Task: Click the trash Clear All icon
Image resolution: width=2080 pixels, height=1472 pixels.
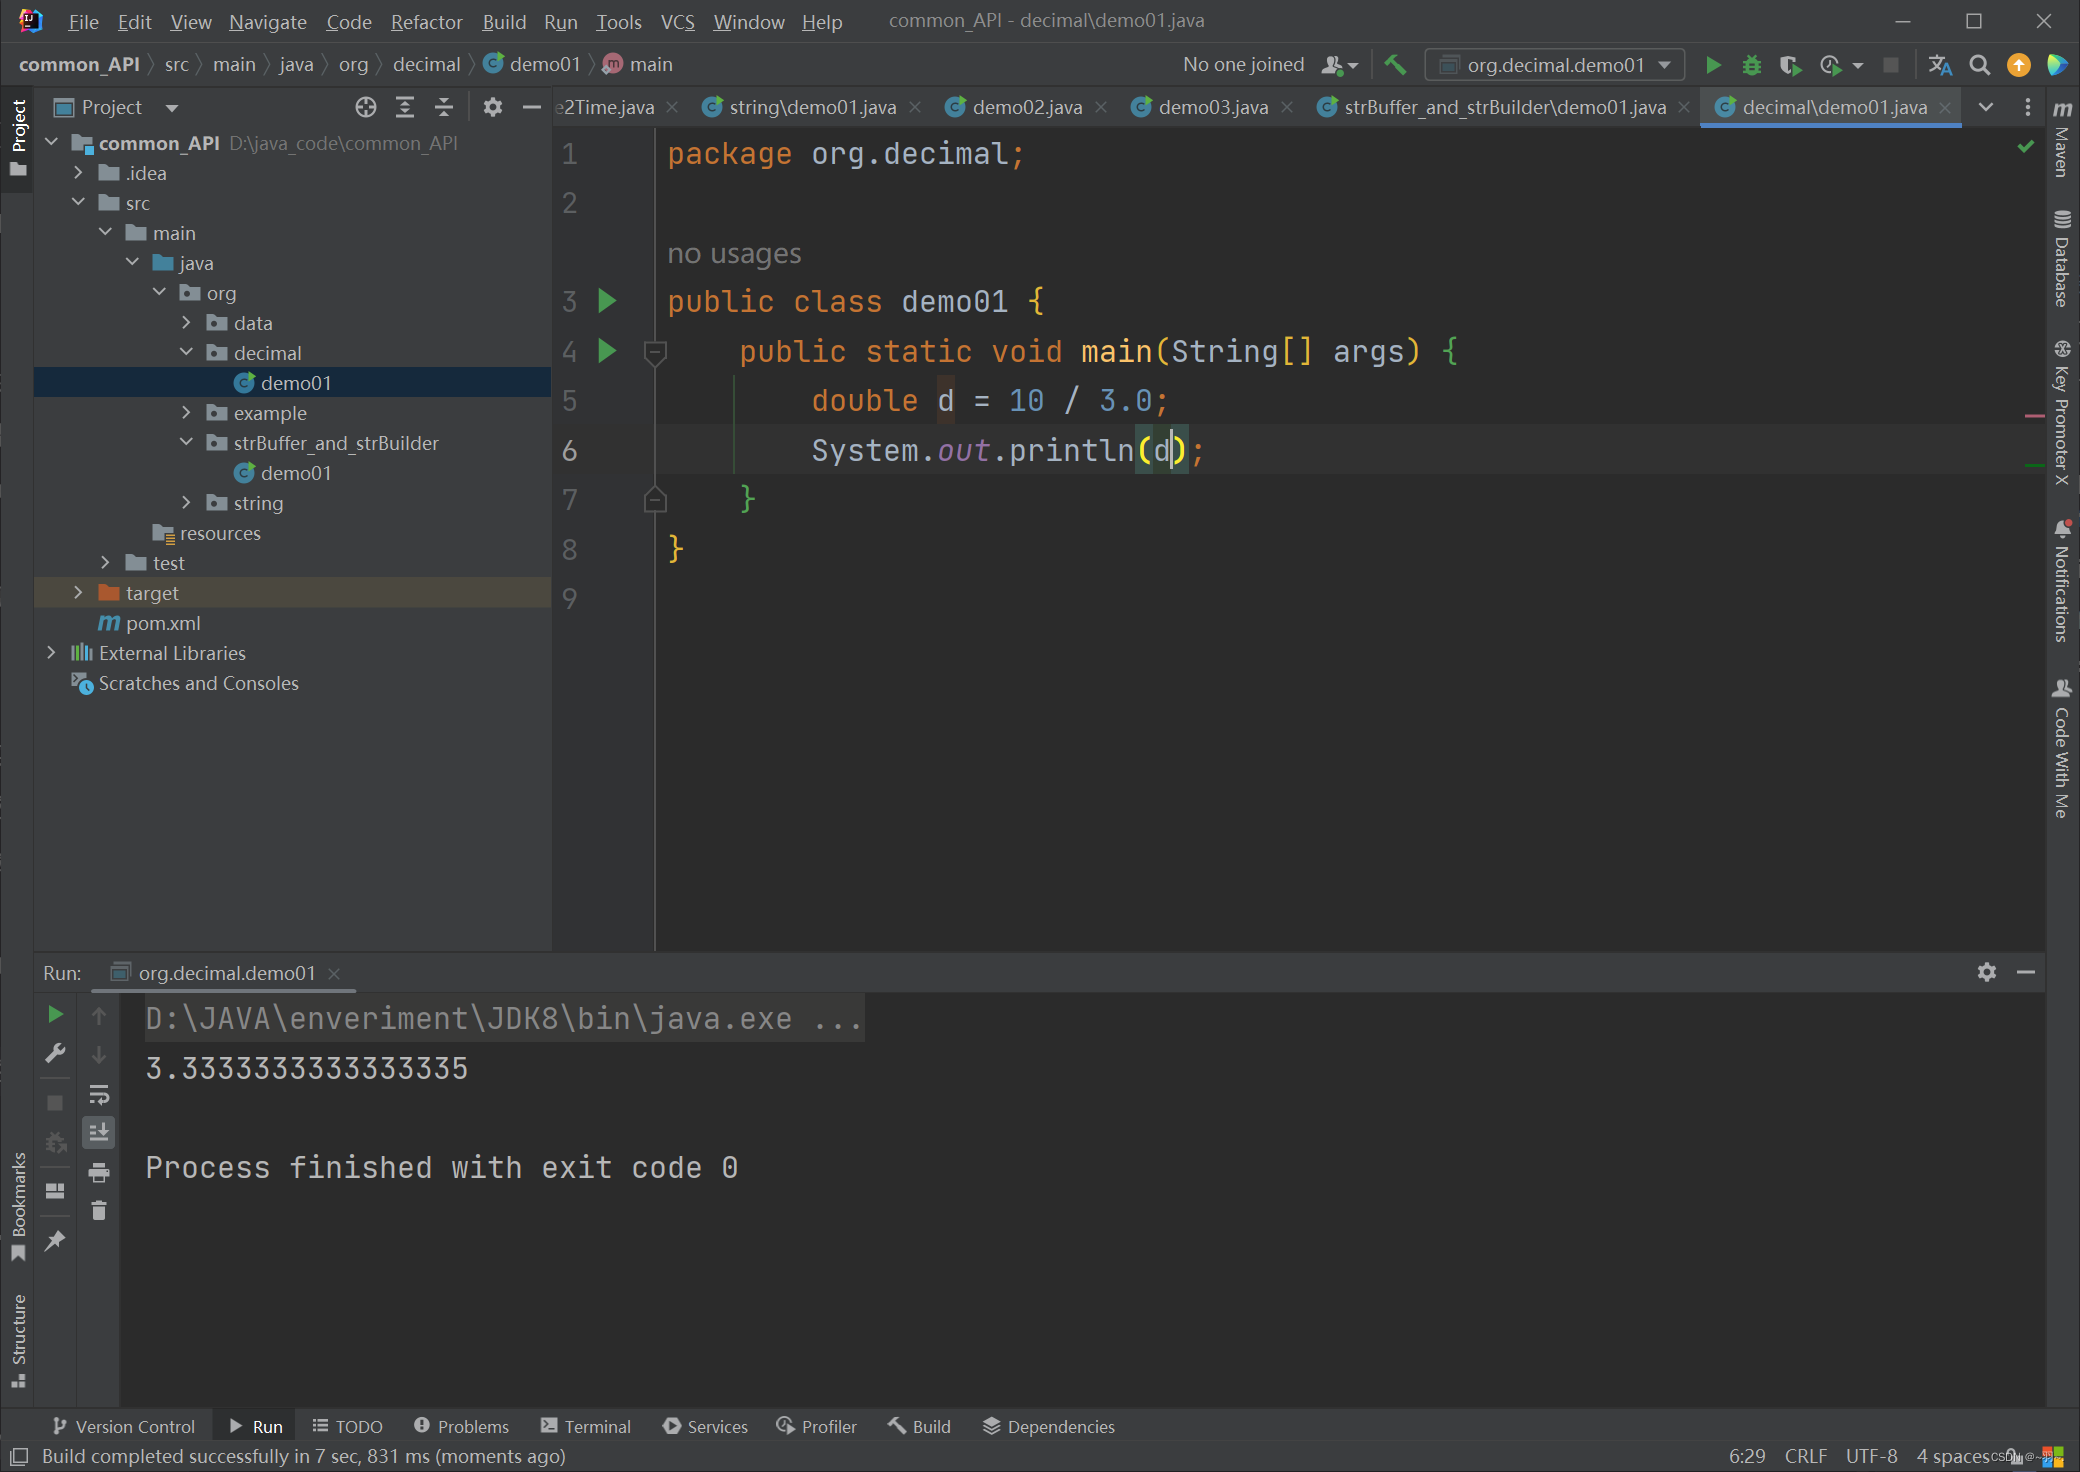Action: (x=99, y=1211)
